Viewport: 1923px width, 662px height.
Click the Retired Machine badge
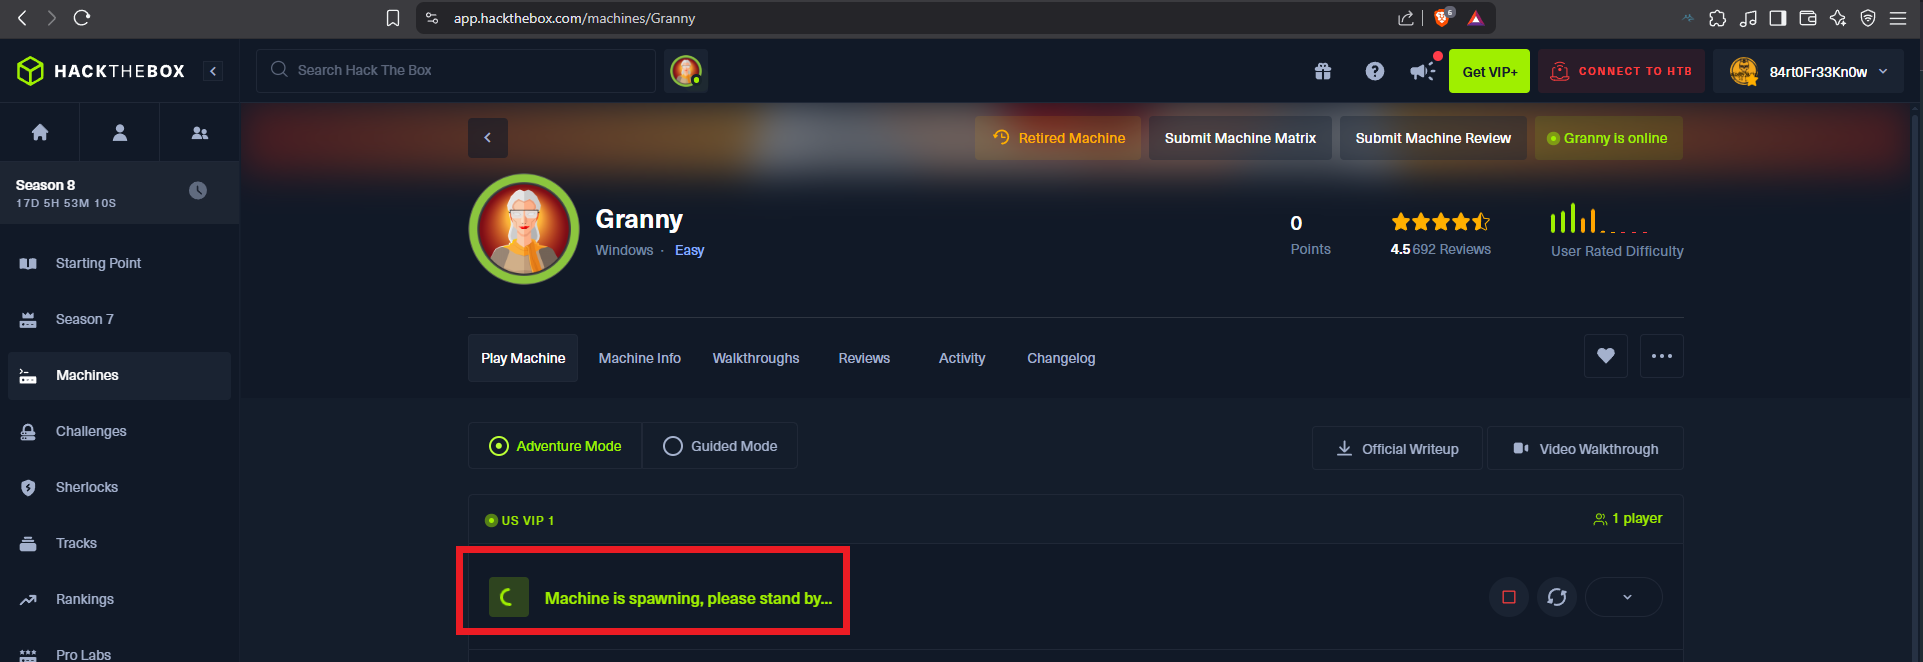pos(1058,138)
